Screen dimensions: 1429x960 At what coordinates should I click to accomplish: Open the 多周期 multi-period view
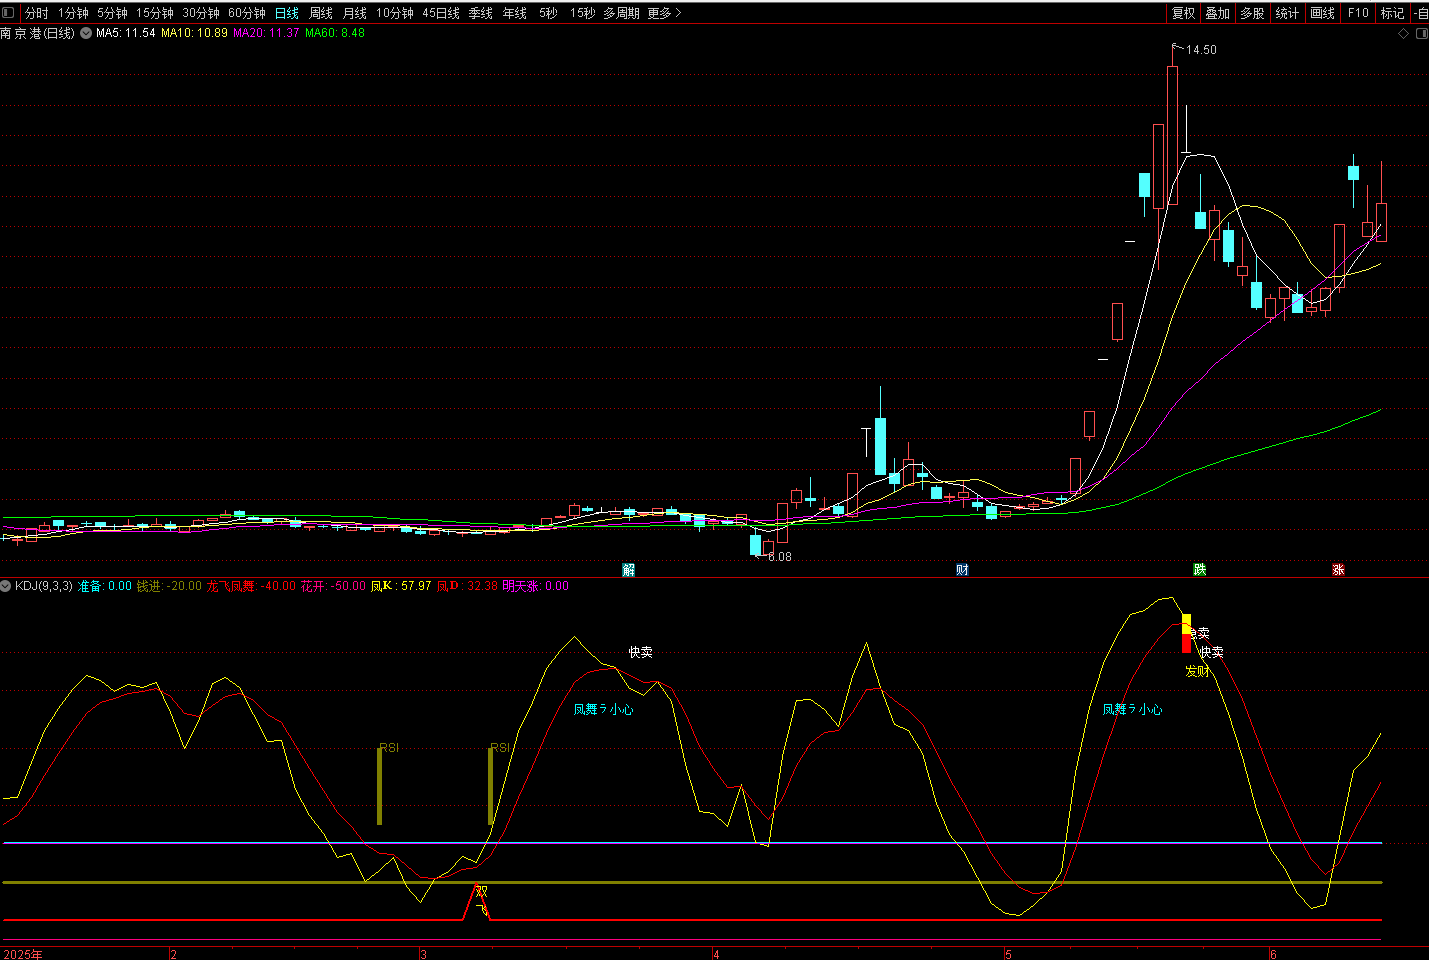(621, 13)
